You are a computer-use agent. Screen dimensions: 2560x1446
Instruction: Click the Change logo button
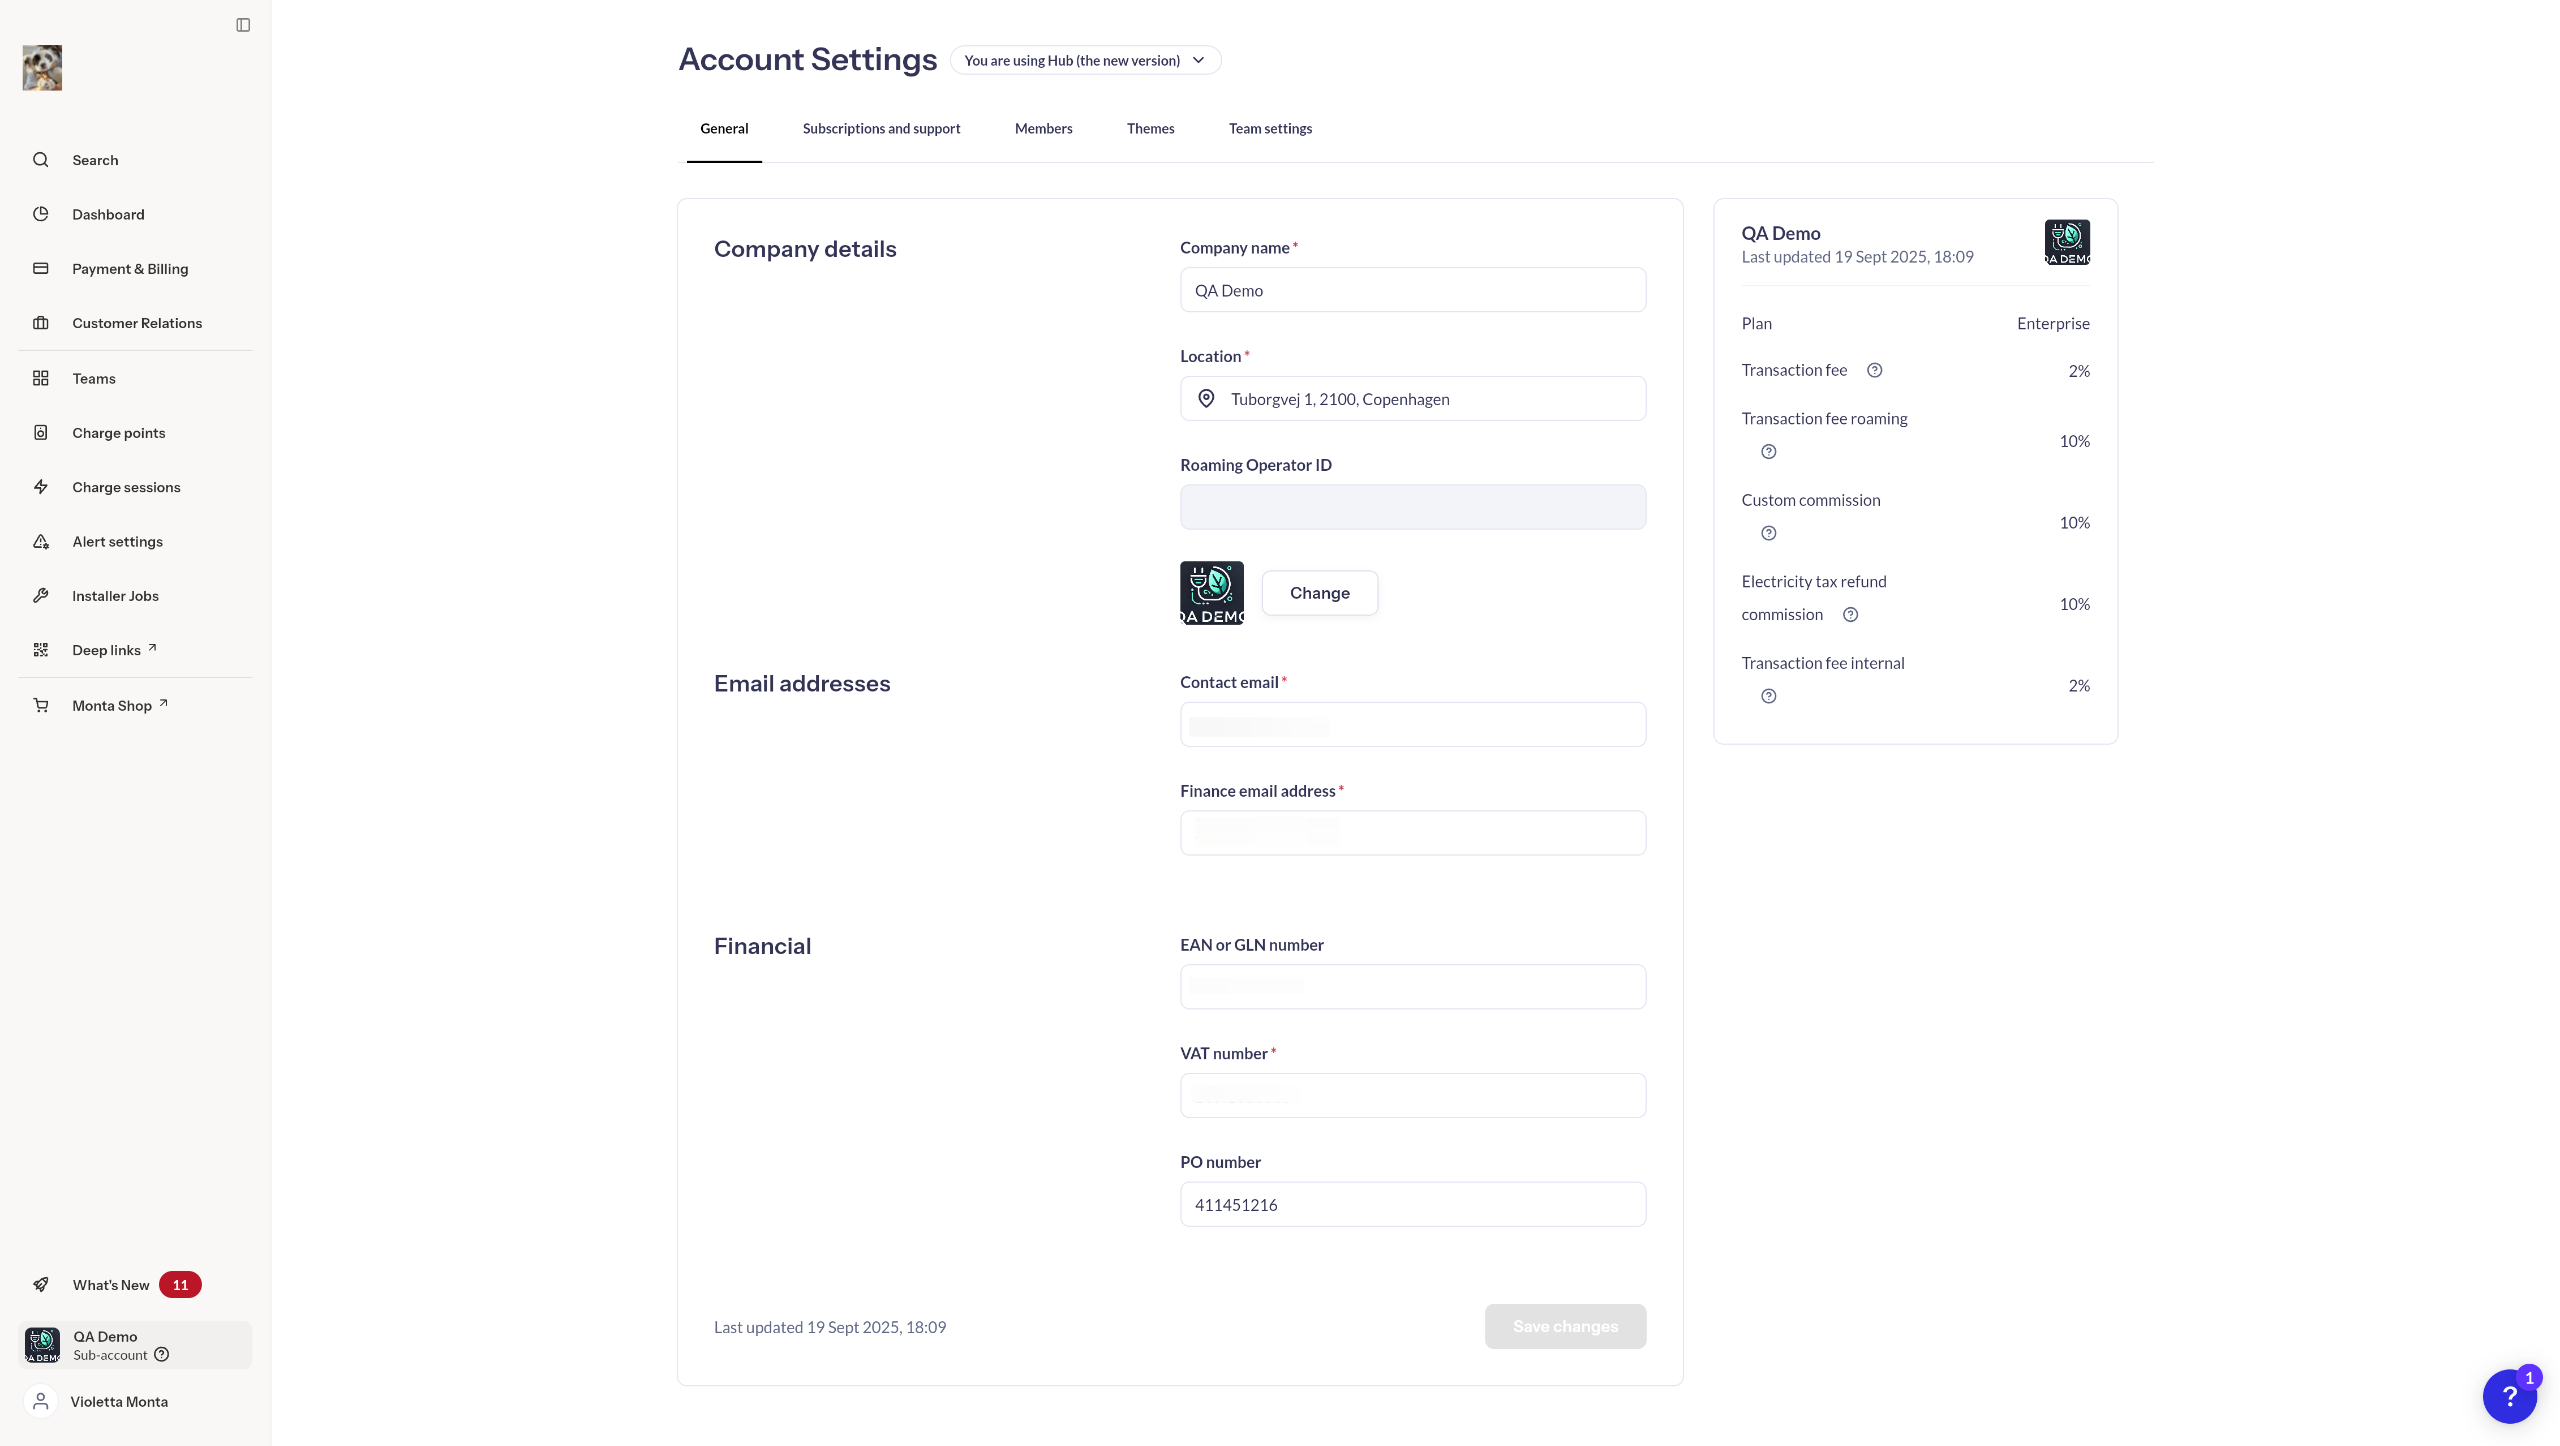[x=1319, y=593]
